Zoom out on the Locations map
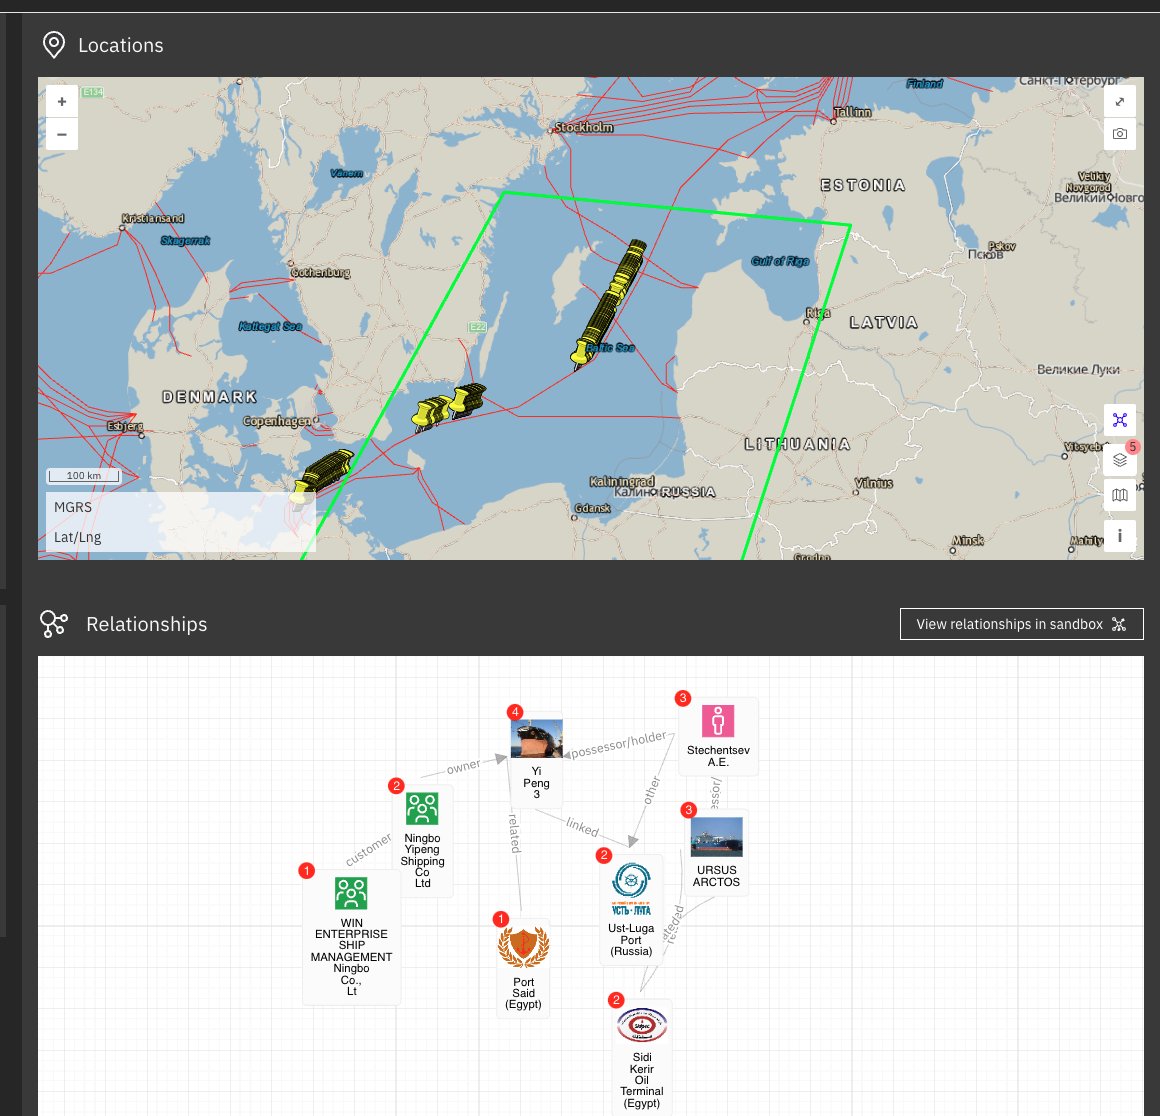Image resolution: width=1160 pixels, height=1116 pixels. pyautogui.click(x=62, y=135)
